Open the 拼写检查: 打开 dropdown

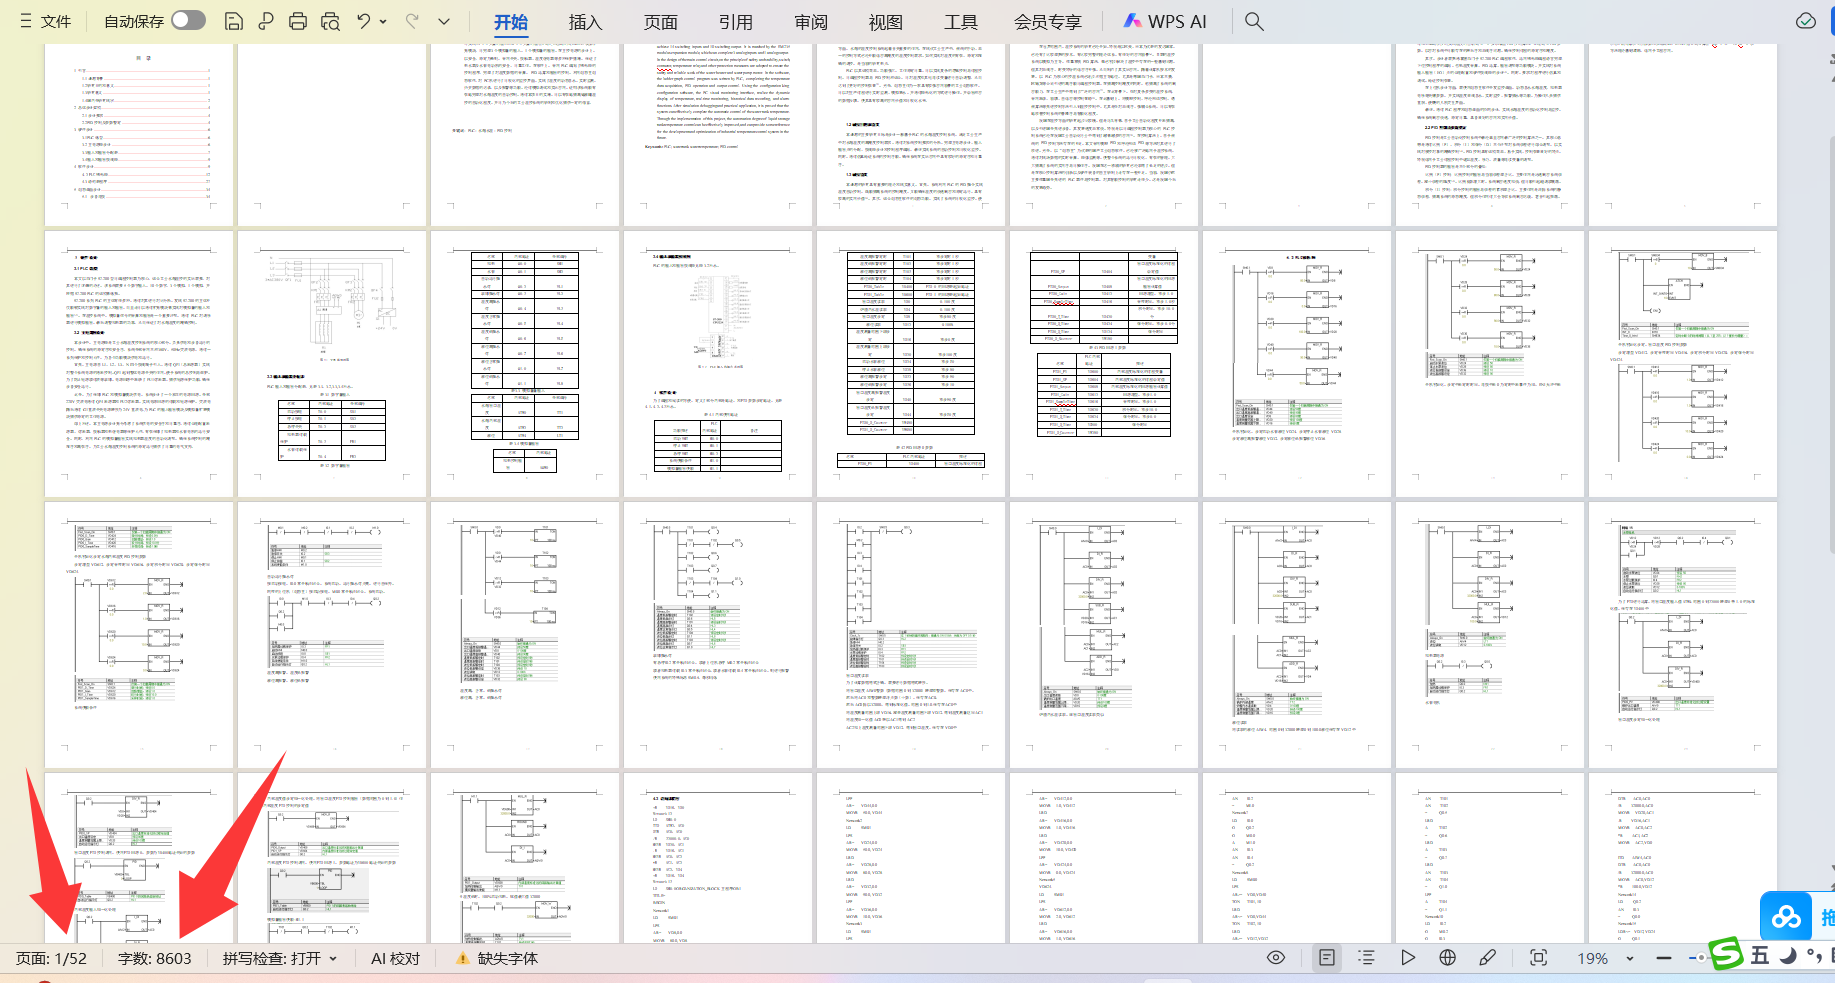click(280, 958)
